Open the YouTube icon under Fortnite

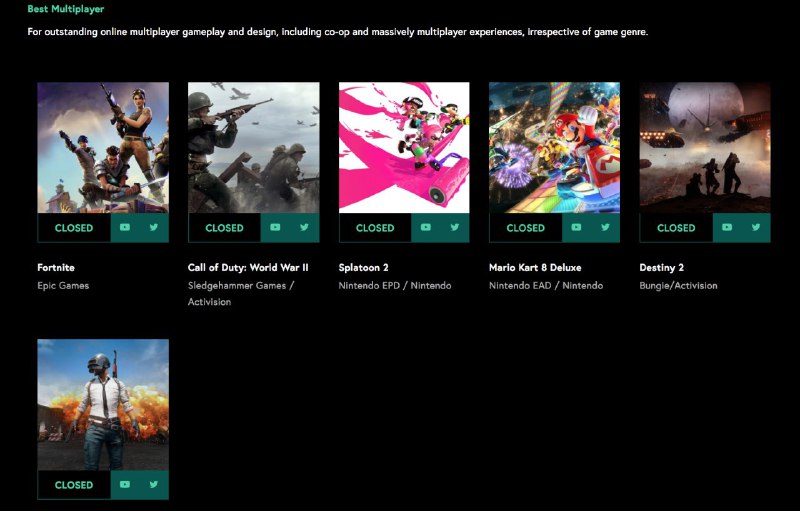click(x=125, y=227)
